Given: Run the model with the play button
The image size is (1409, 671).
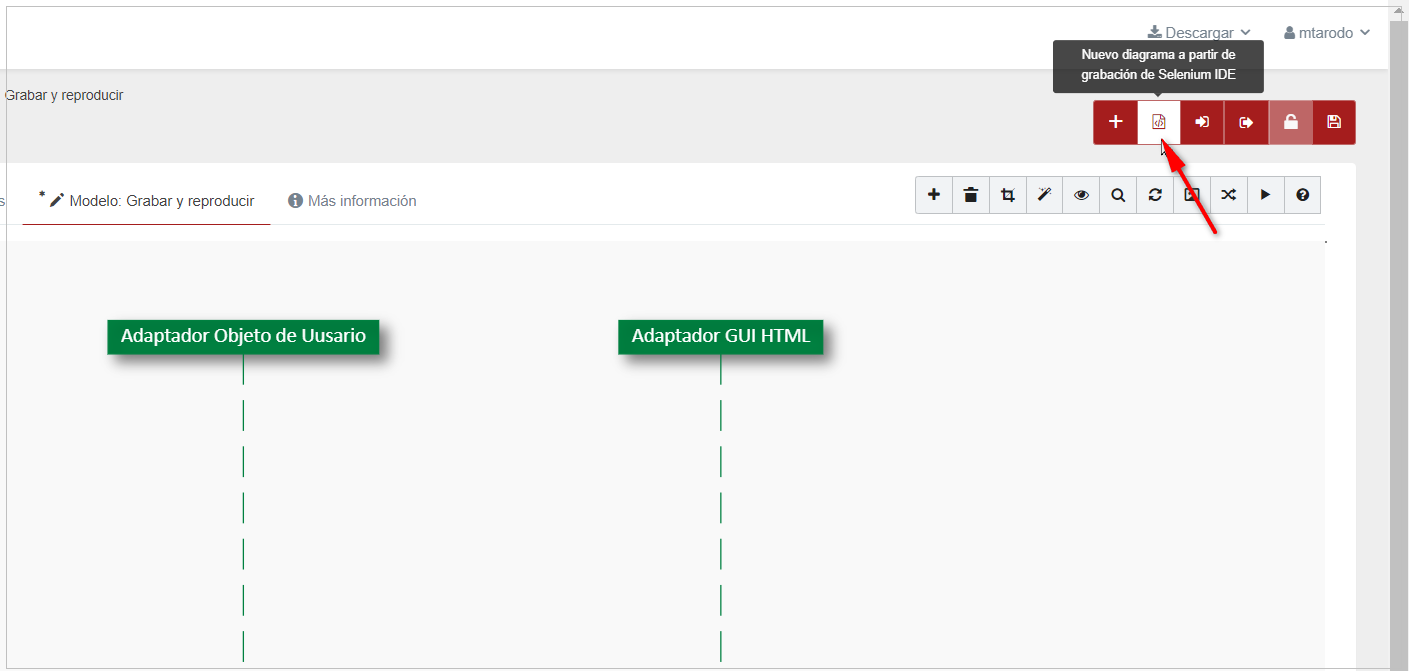Looking at the screenshot, I should (1265, 195).
